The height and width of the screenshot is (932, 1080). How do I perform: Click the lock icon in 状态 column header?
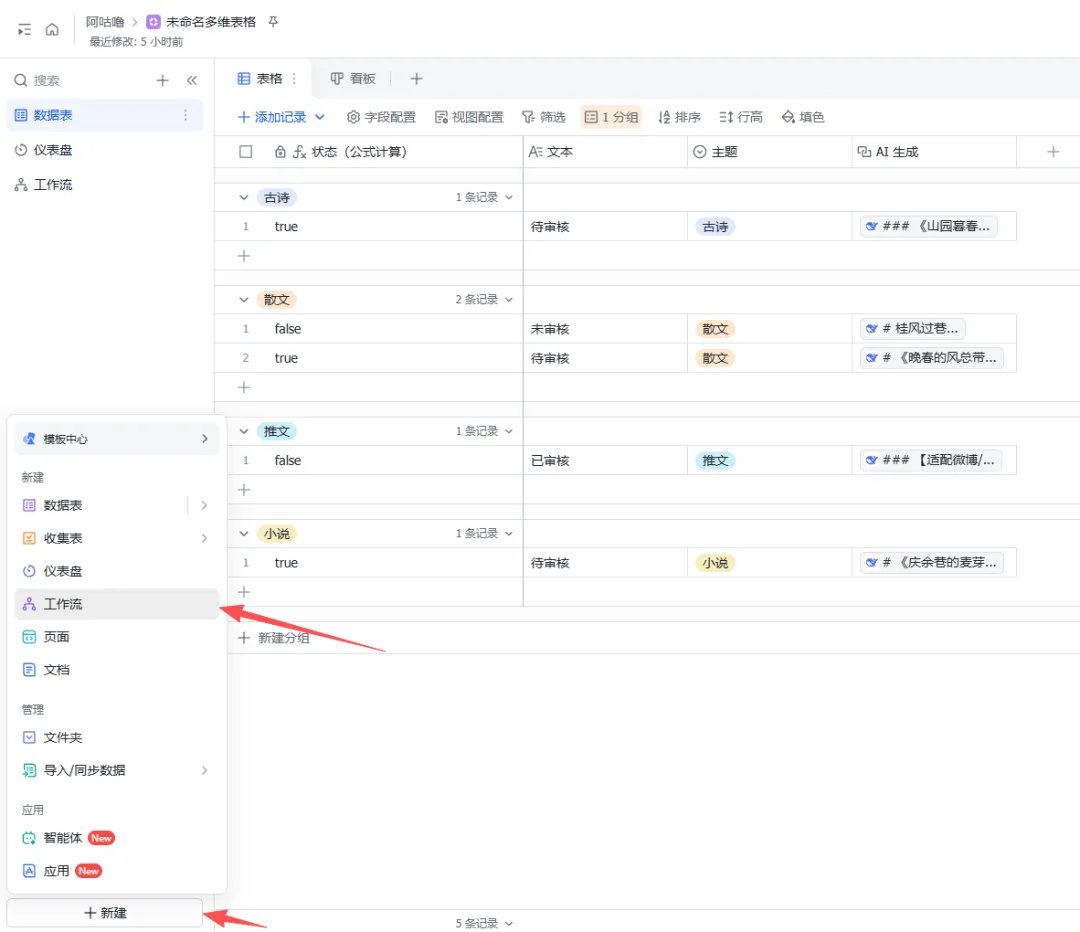(280, 152)
